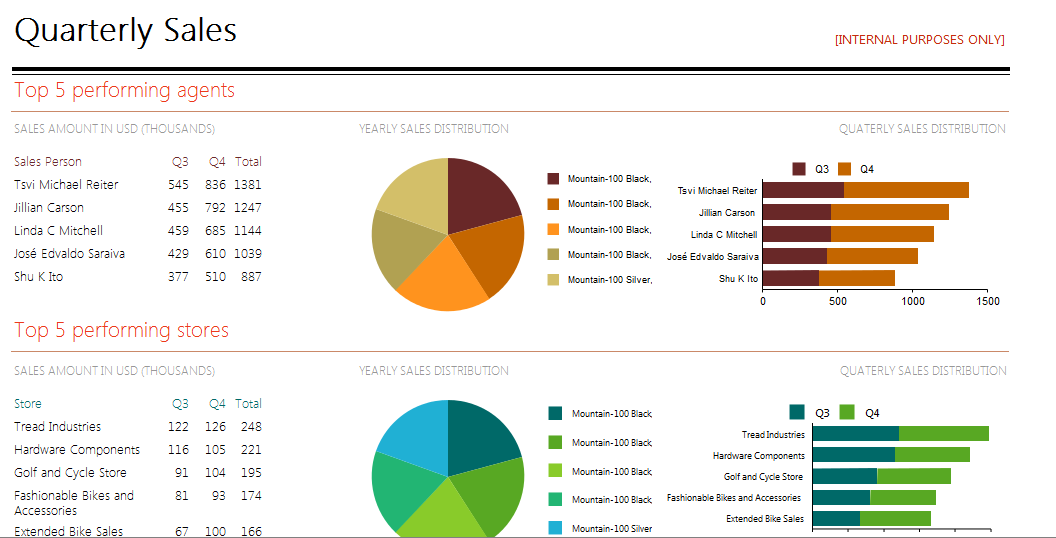Click the [INTERNAL PURPOSES ONLY] notice
Screen dimensions: 1056x538
click(919, 40)
